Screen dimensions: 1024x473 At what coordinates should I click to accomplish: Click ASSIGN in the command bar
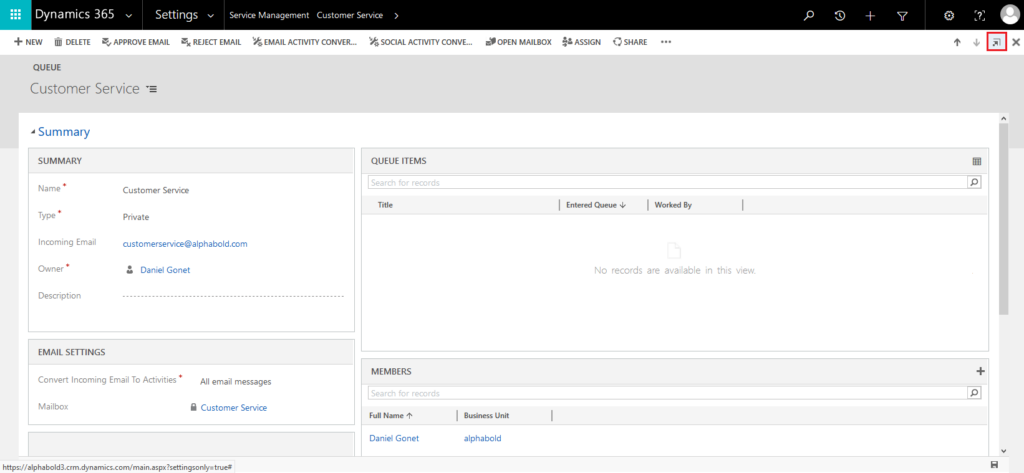(581, 42)
